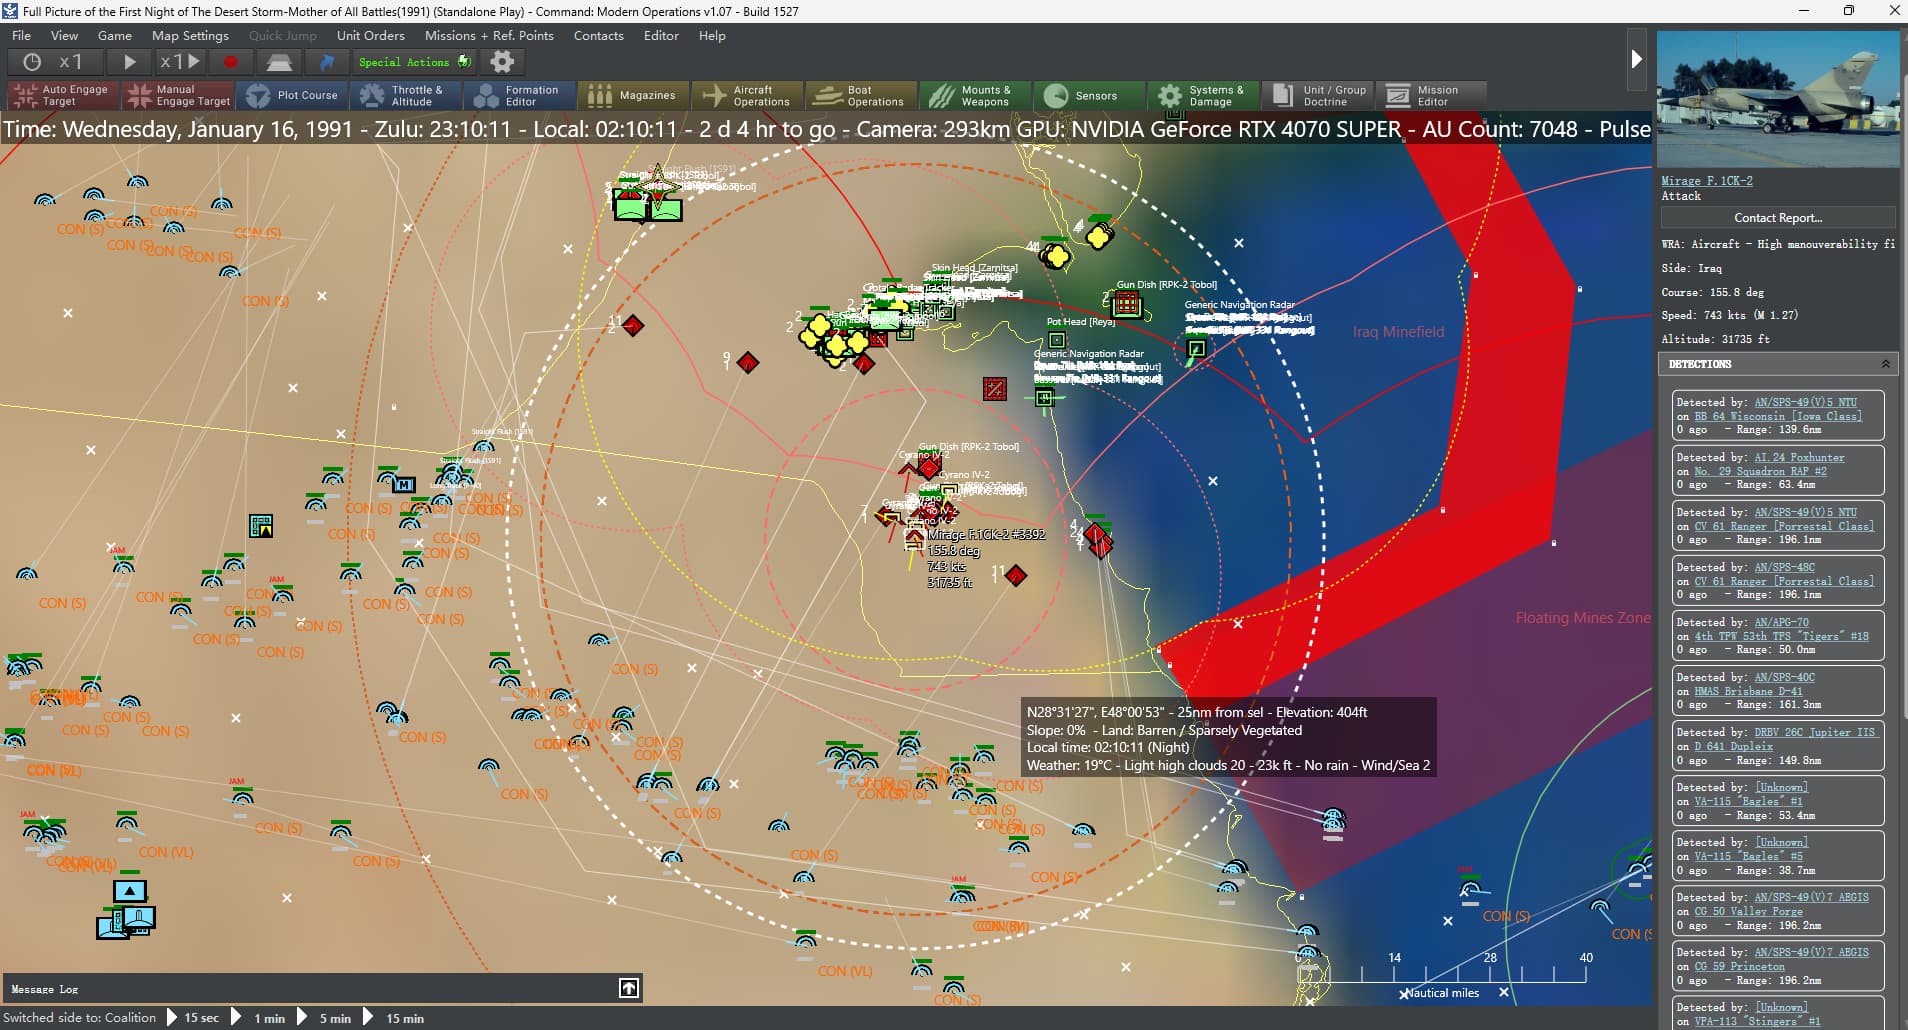Open CG 50 Valley Forge link
This screenshot has height=1030, width=1908.
[1748, 911]
